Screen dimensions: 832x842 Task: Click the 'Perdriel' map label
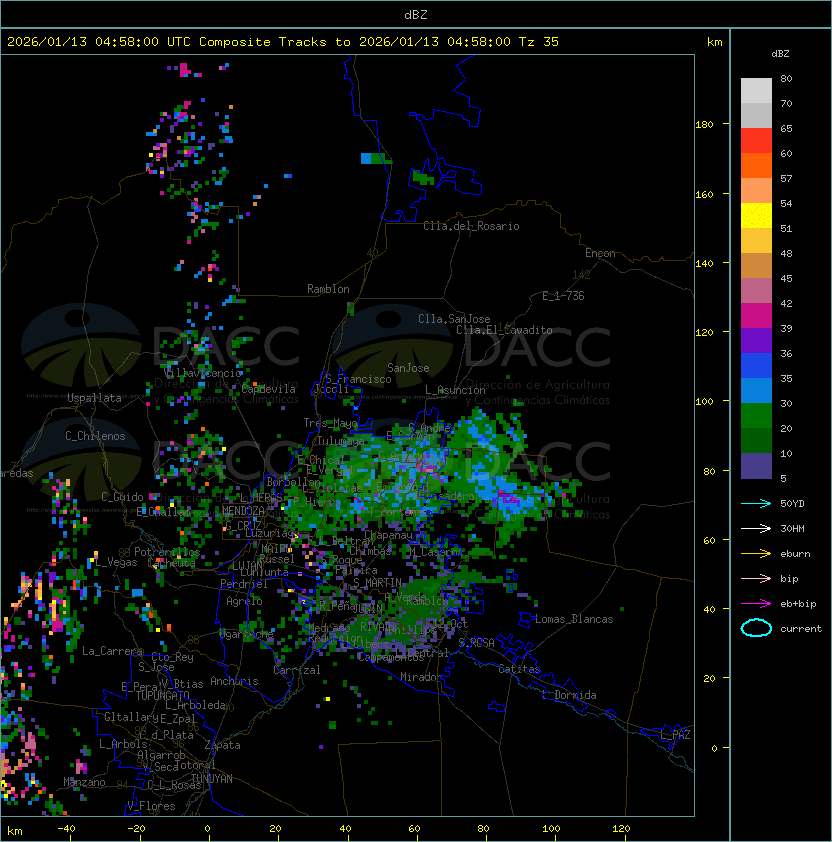pos(244,584)
